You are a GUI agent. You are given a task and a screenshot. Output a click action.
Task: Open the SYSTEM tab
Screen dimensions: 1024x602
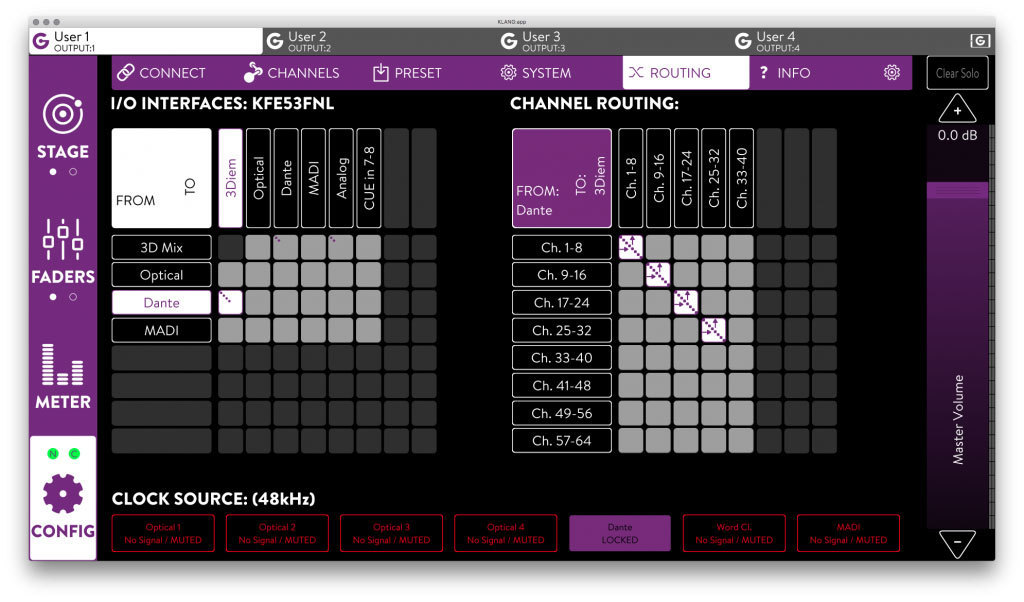(536, 72)
